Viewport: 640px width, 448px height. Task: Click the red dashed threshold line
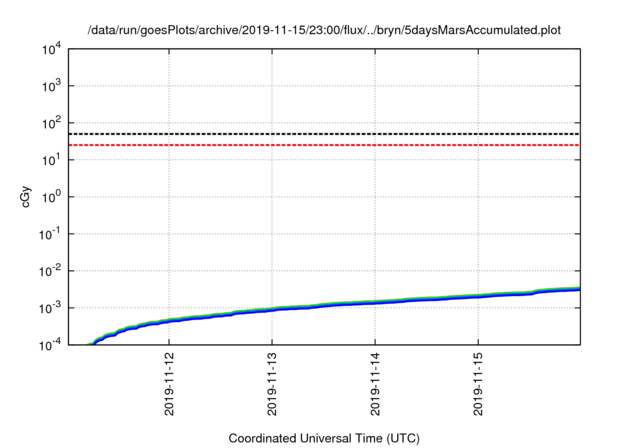point(324,145)
